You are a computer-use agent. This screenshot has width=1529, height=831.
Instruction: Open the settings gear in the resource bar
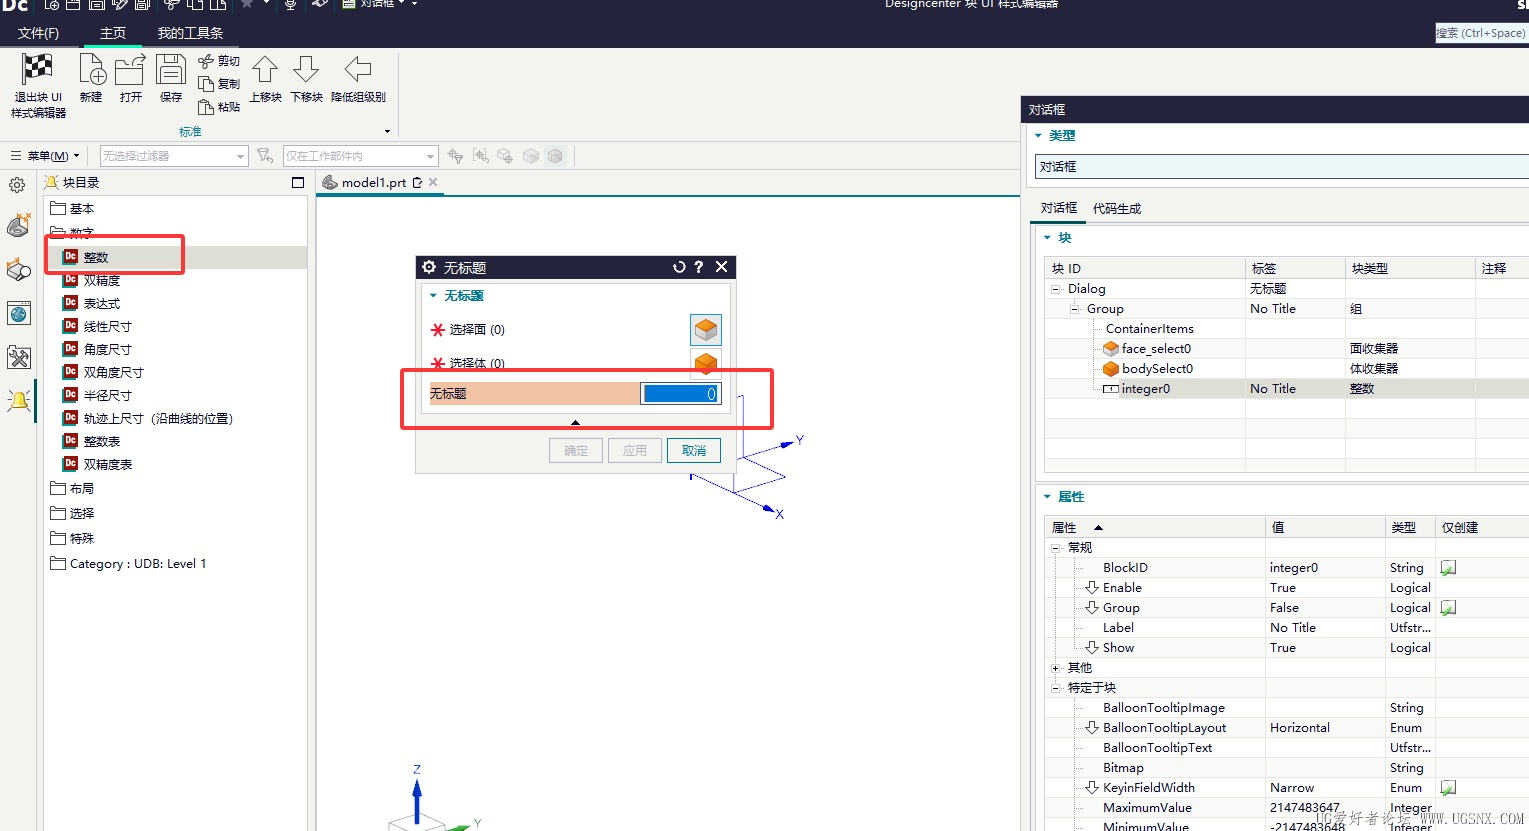pyautogui.click(x=17, y=185)
